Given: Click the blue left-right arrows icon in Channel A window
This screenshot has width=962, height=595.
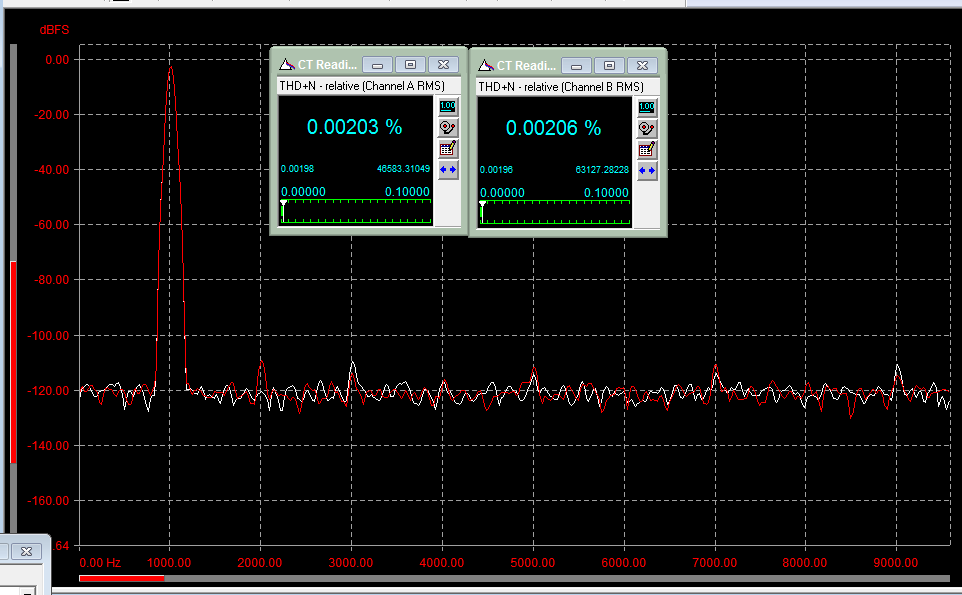Looking at the screenshot, I should coord(448,170).
